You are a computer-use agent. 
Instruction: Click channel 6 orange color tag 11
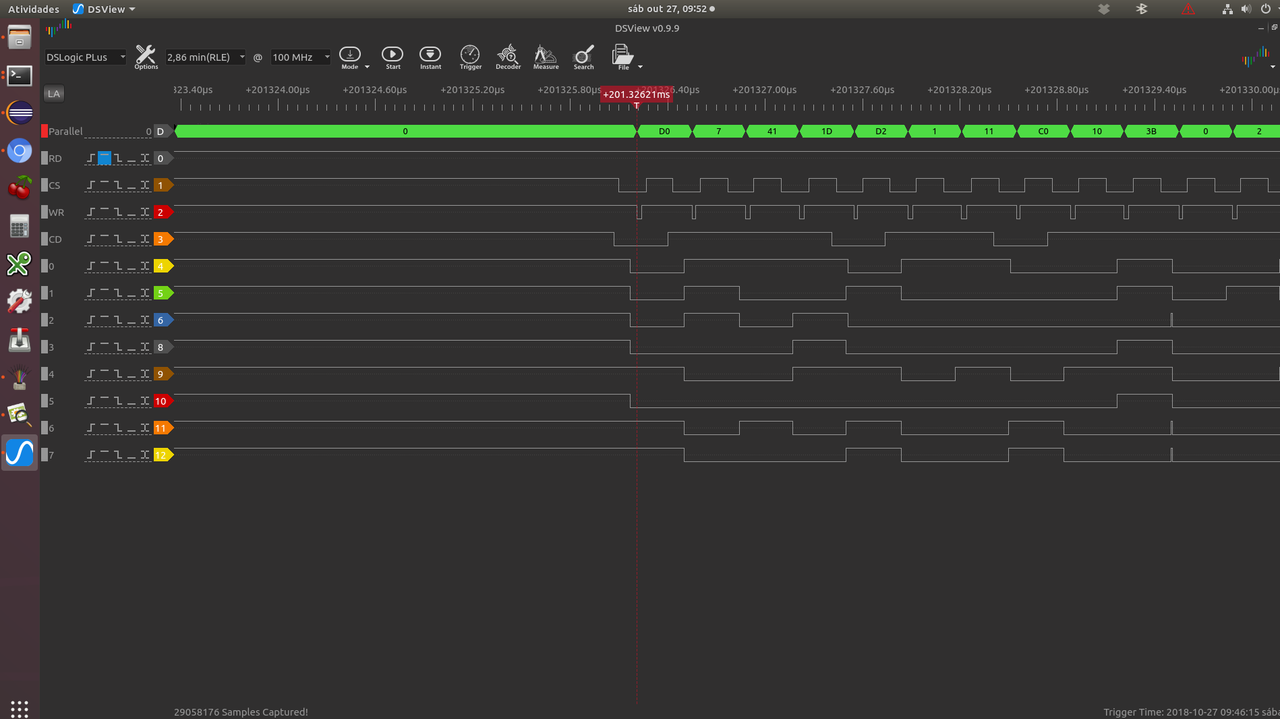(163, 428)
